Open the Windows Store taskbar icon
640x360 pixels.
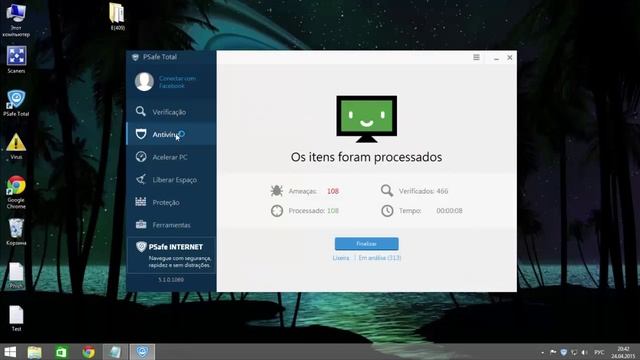61,352
